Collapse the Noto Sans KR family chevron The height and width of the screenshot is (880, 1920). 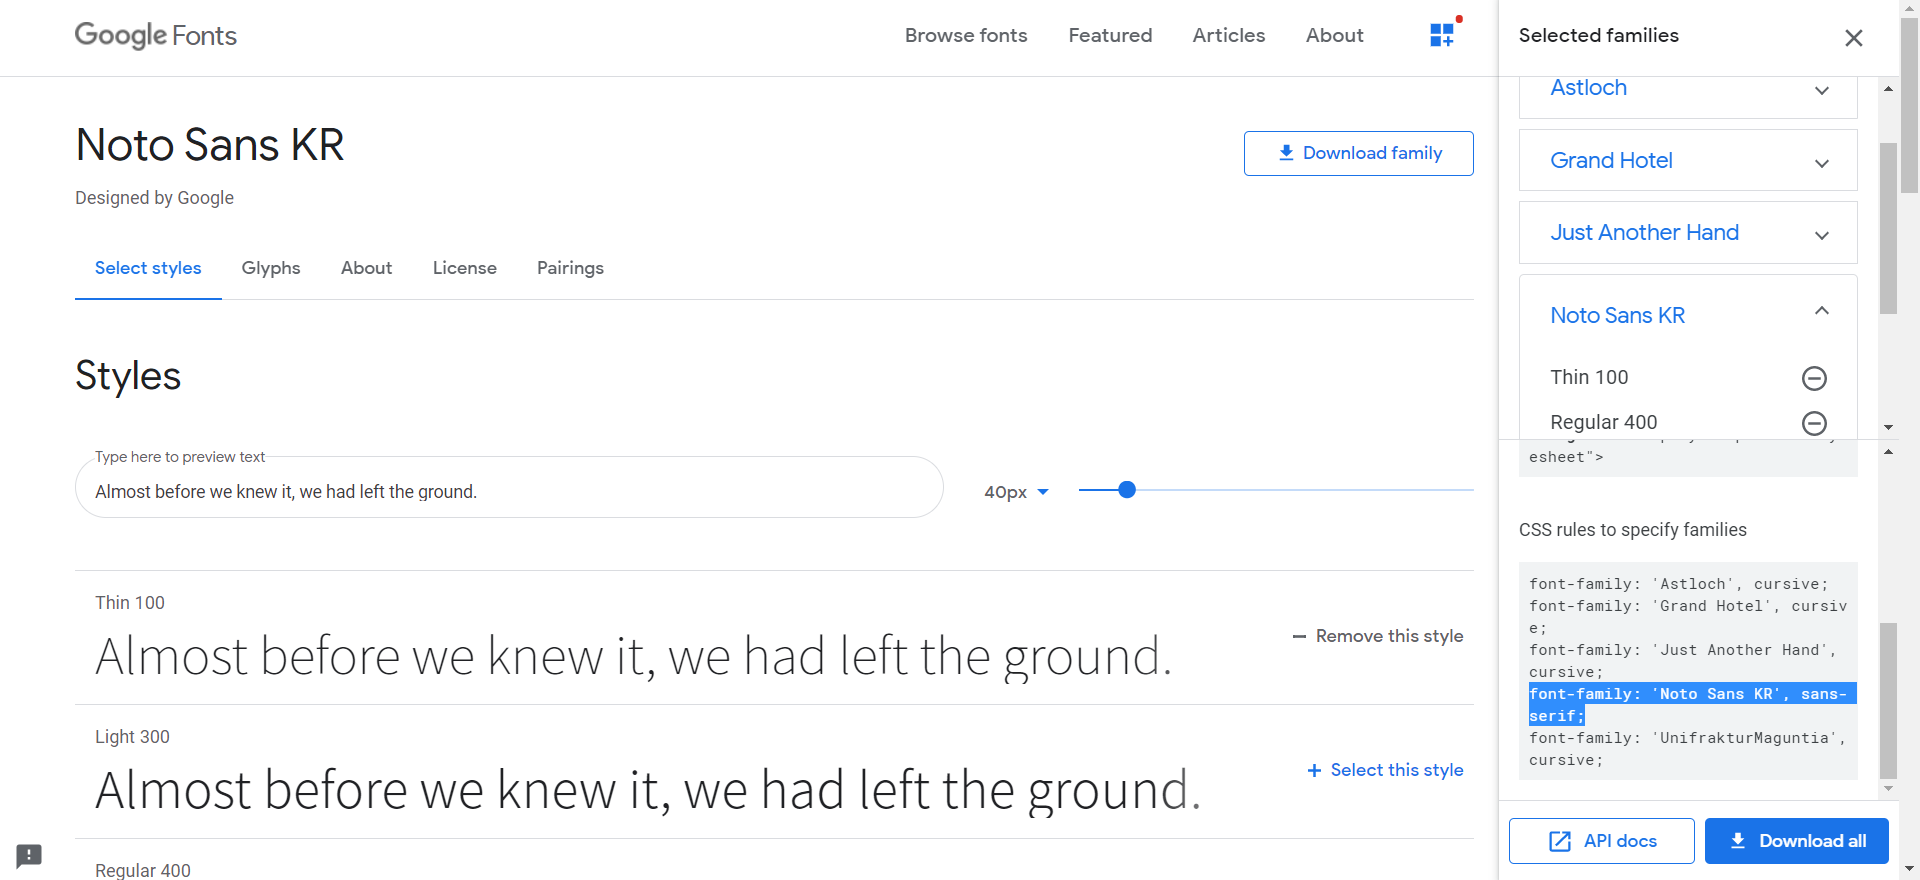tap(1822, 311)
